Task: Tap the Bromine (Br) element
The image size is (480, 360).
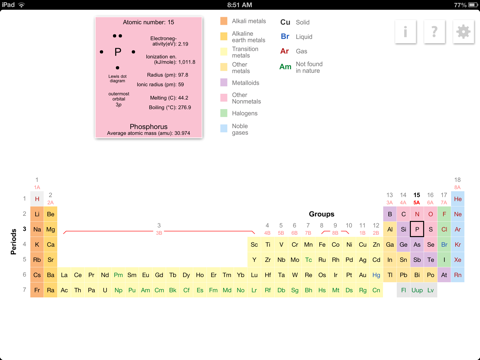Action: (444, 245)
